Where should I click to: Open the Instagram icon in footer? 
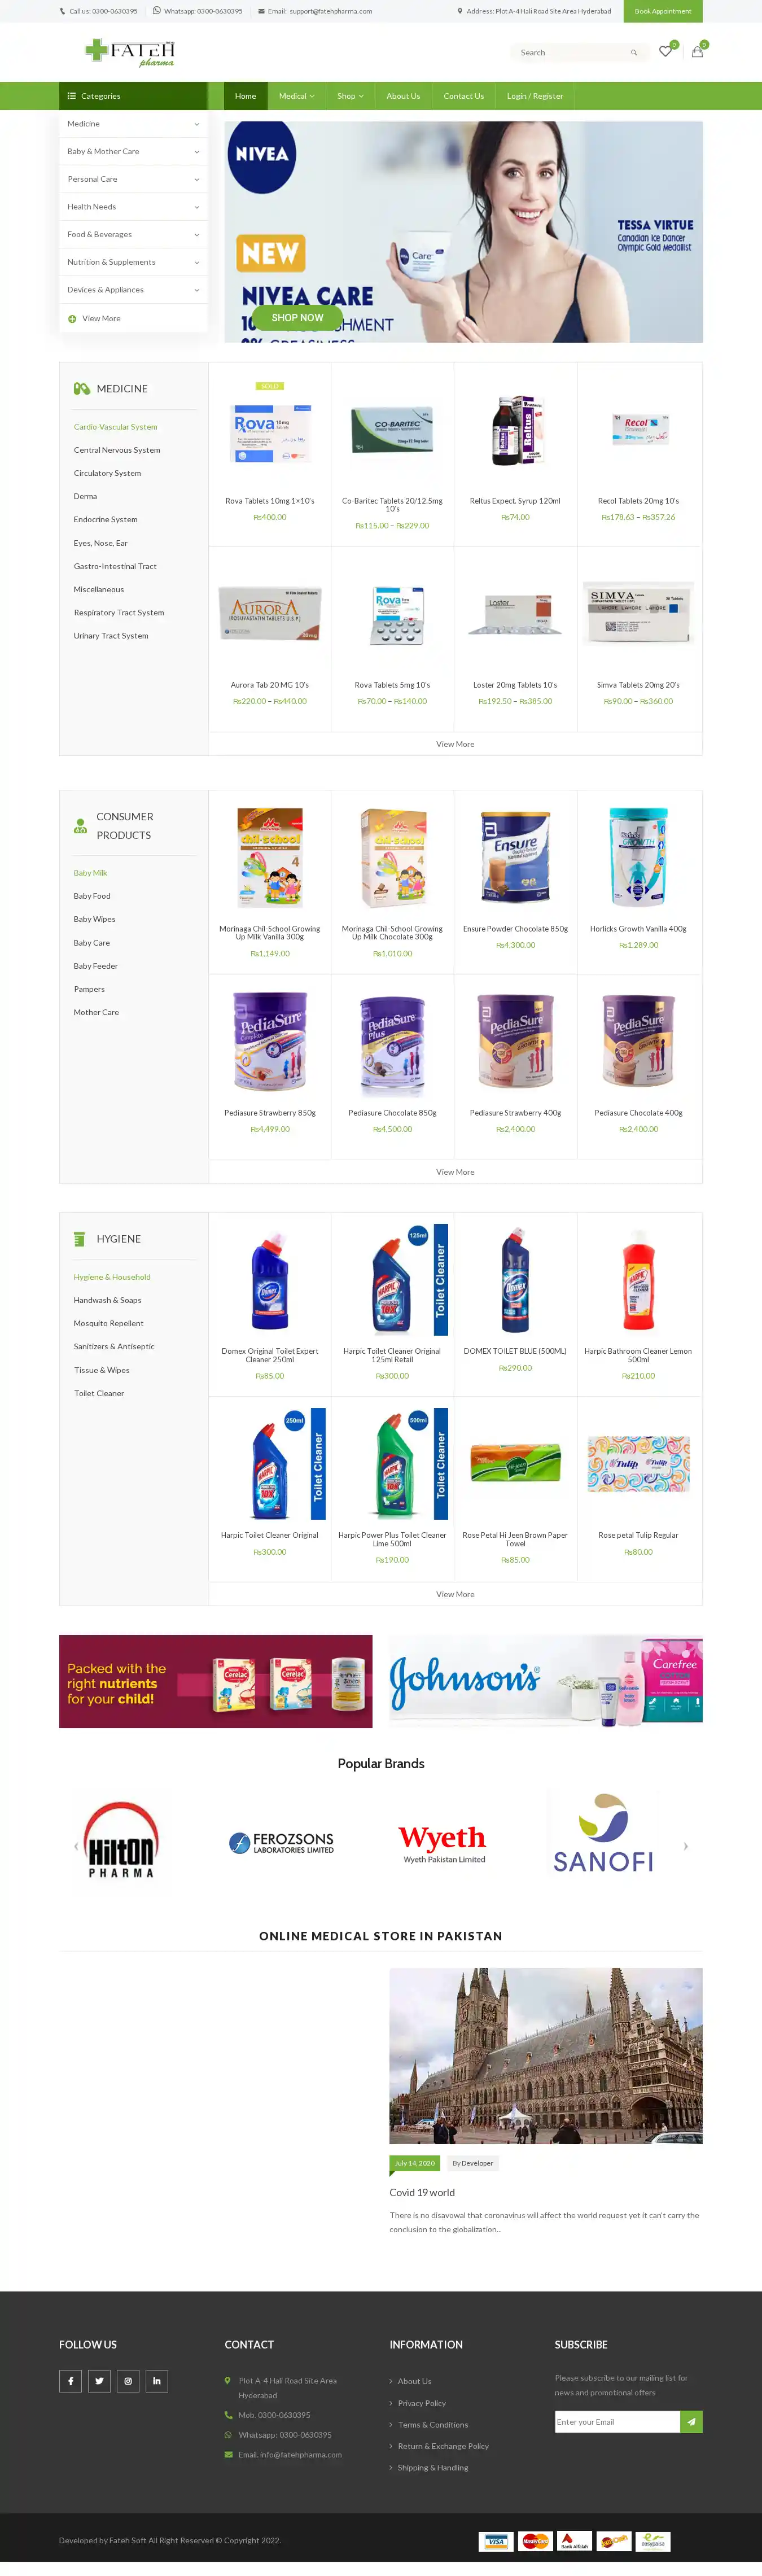click(x=128, y=2380)
